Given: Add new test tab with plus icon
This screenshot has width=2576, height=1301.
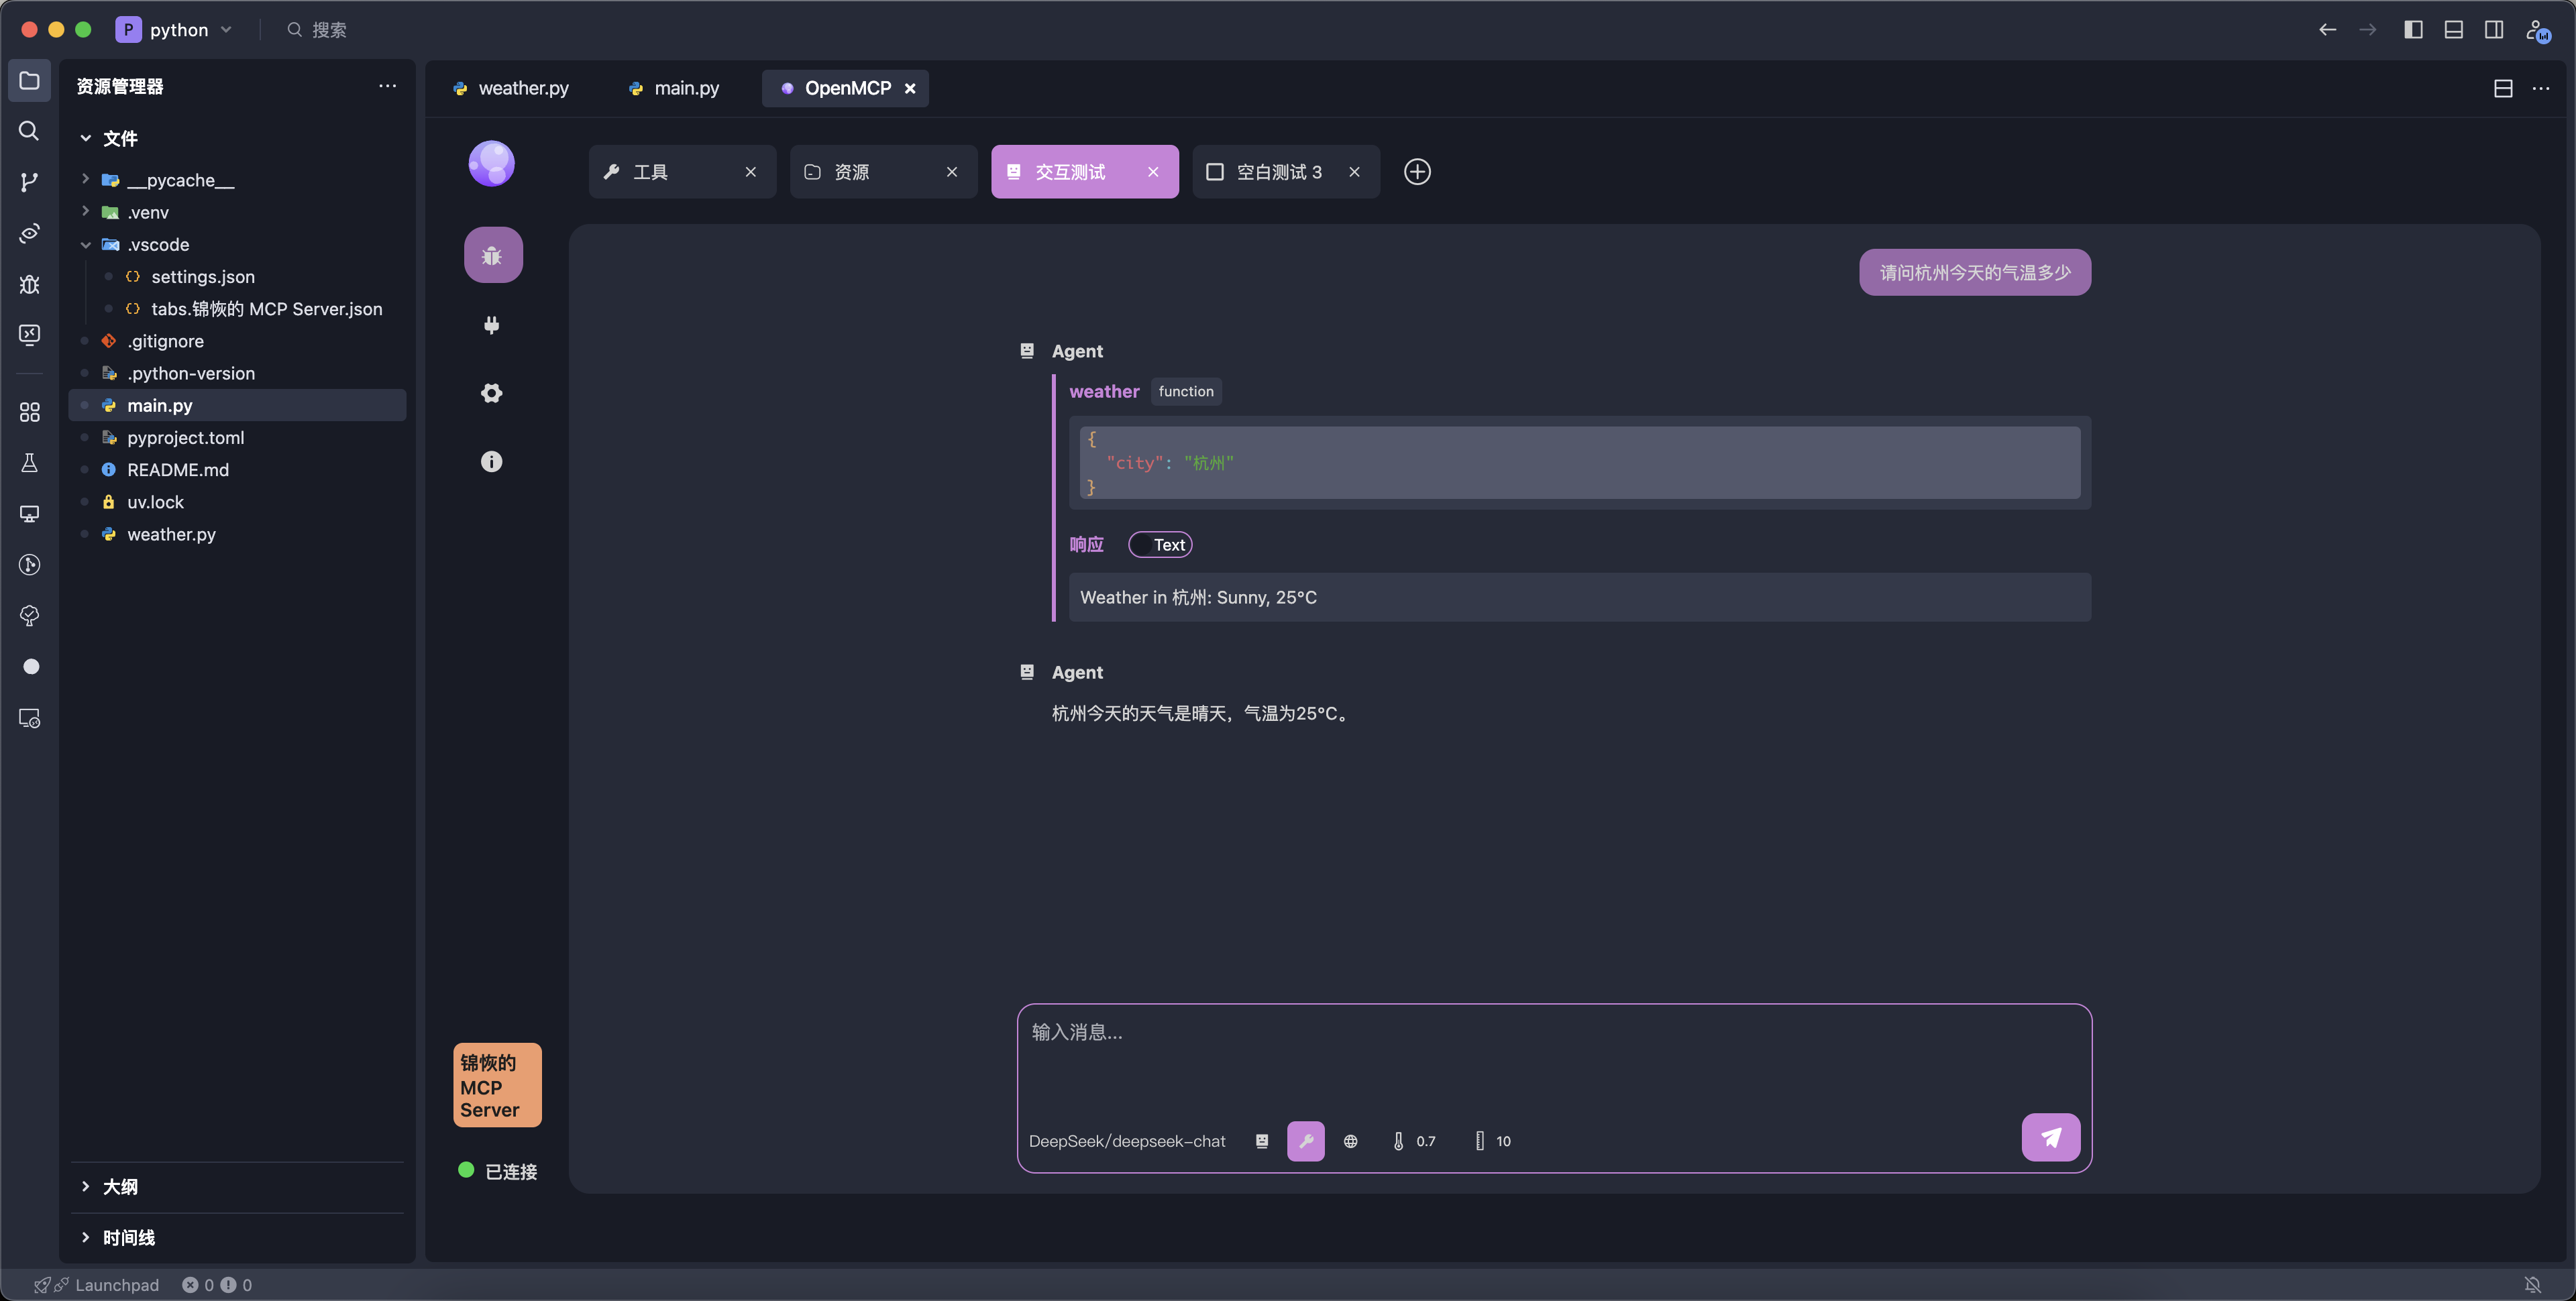Looking at the screenshot, I should [1417, 172].
